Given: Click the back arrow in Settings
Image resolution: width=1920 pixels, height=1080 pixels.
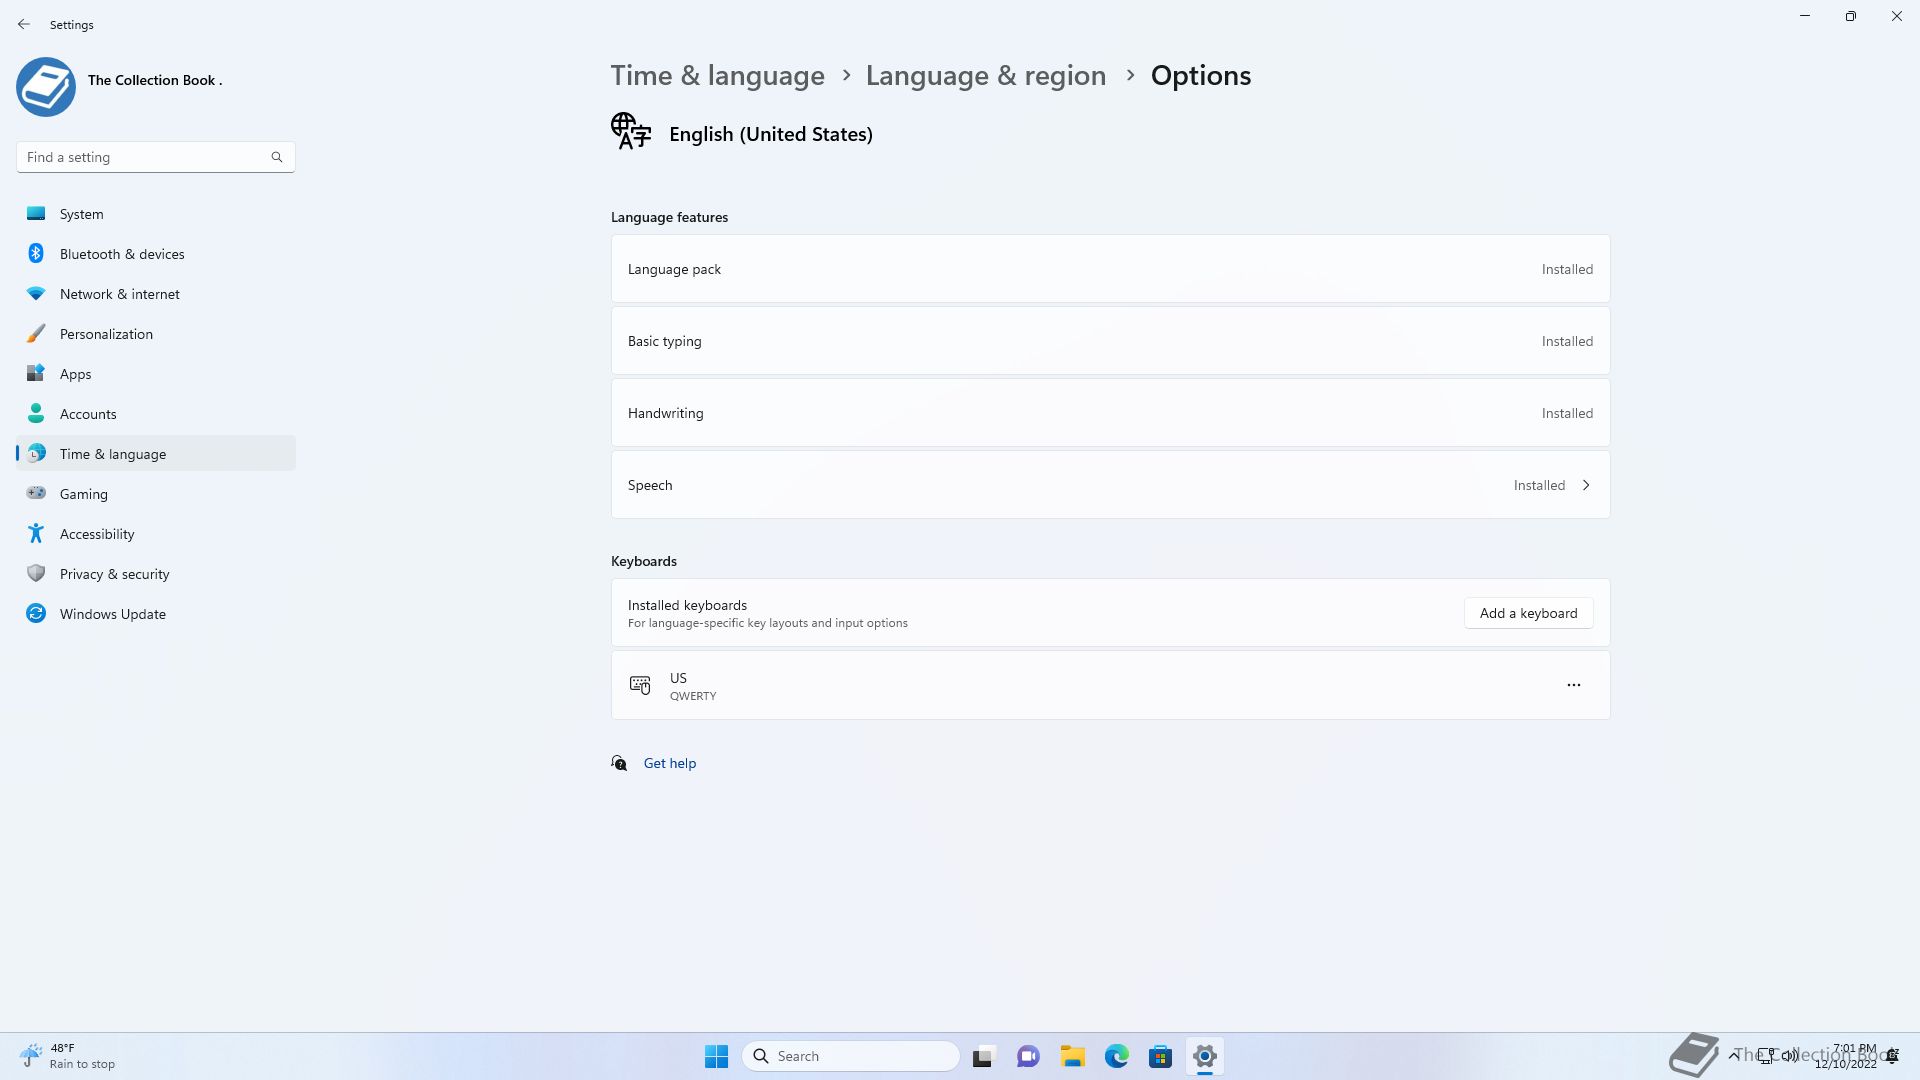Looking at the screenshot, I should [x=24, y=24].
